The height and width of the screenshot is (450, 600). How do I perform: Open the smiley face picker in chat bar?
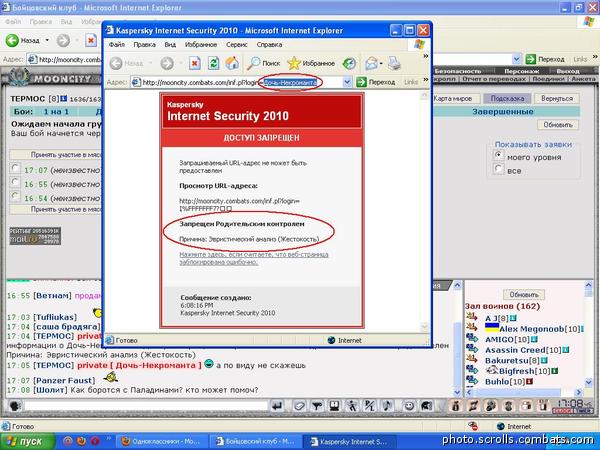(409, 406)
